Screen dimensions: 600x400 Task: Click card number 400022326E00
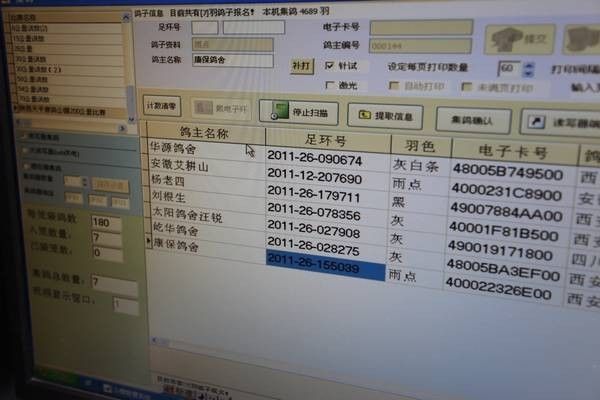(499, 288)
